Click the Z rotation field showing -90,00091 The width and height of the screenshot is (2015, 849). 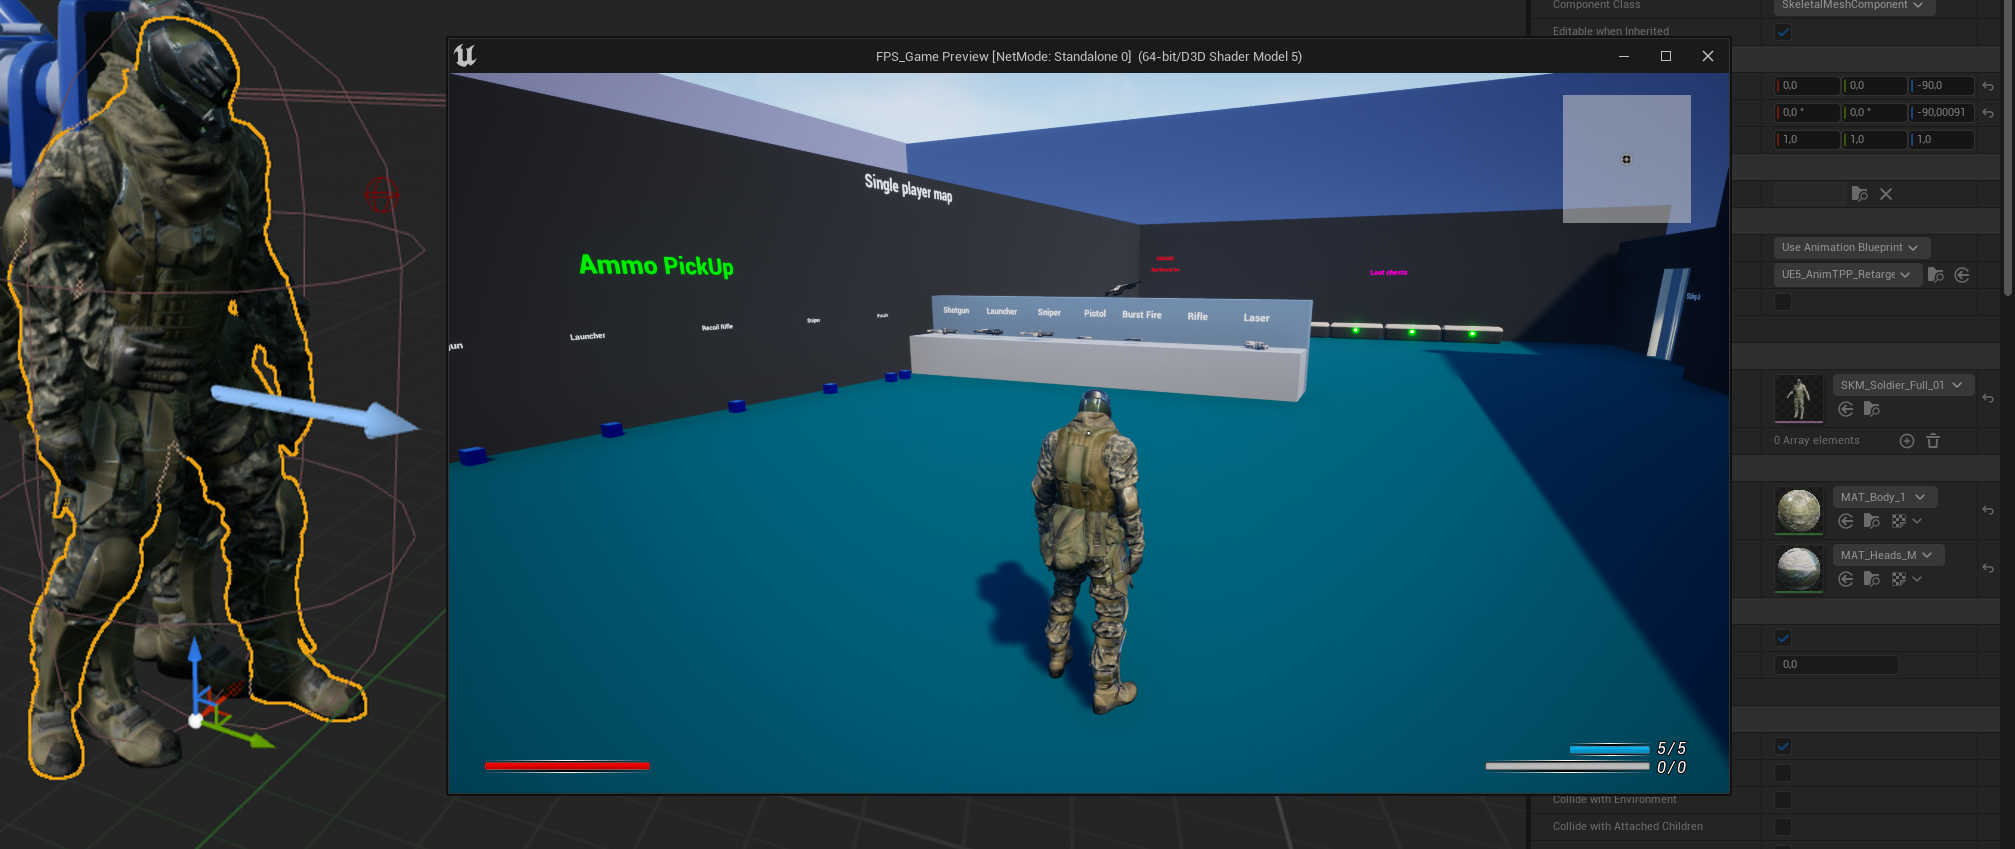pos(1941,113)
